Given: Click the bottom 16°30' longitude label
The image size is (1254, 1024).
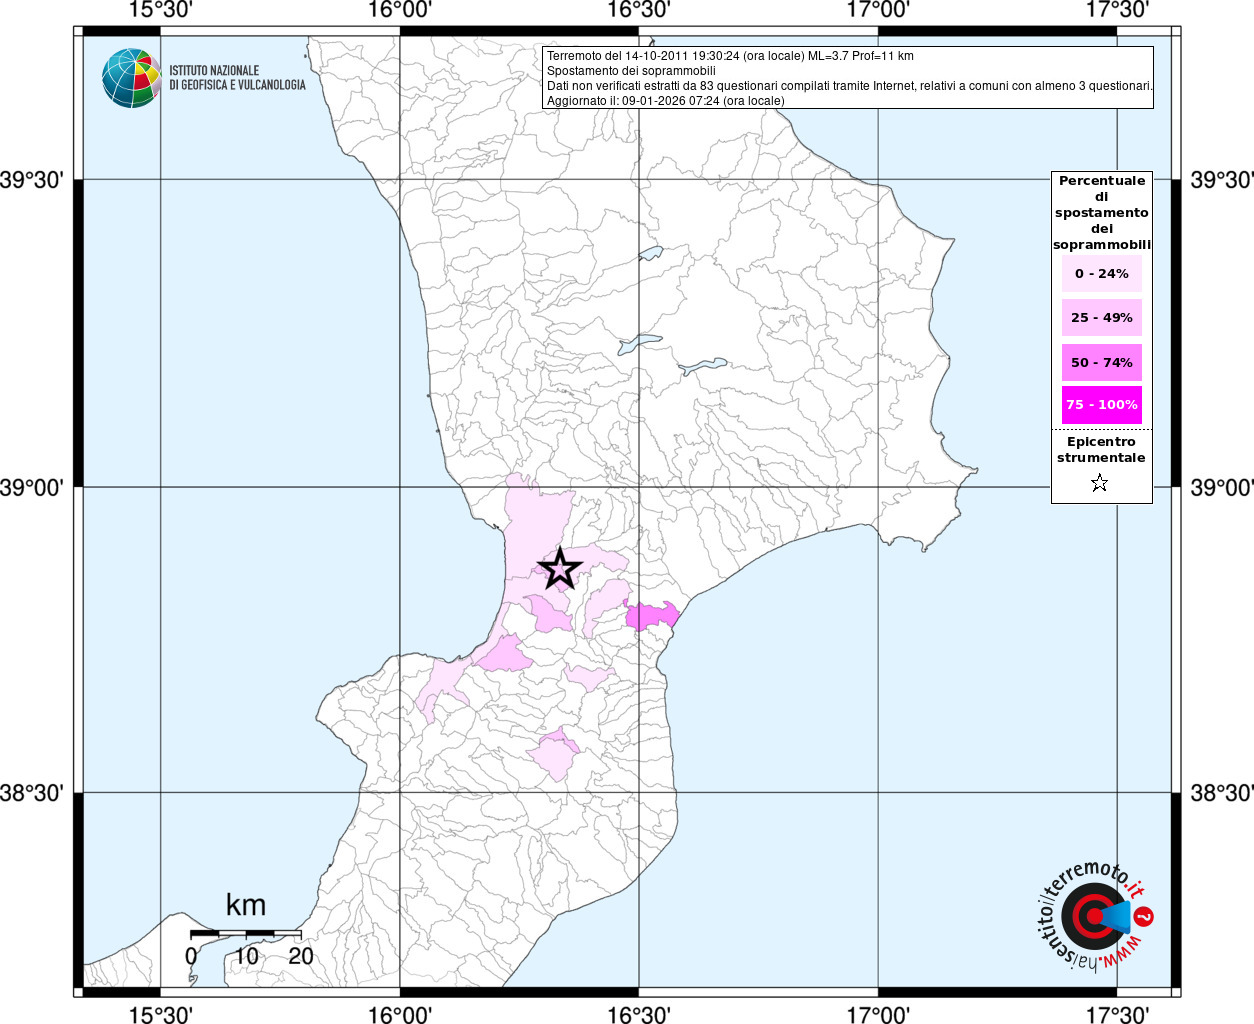Looking at the screenshot, I should (639, 1014).
